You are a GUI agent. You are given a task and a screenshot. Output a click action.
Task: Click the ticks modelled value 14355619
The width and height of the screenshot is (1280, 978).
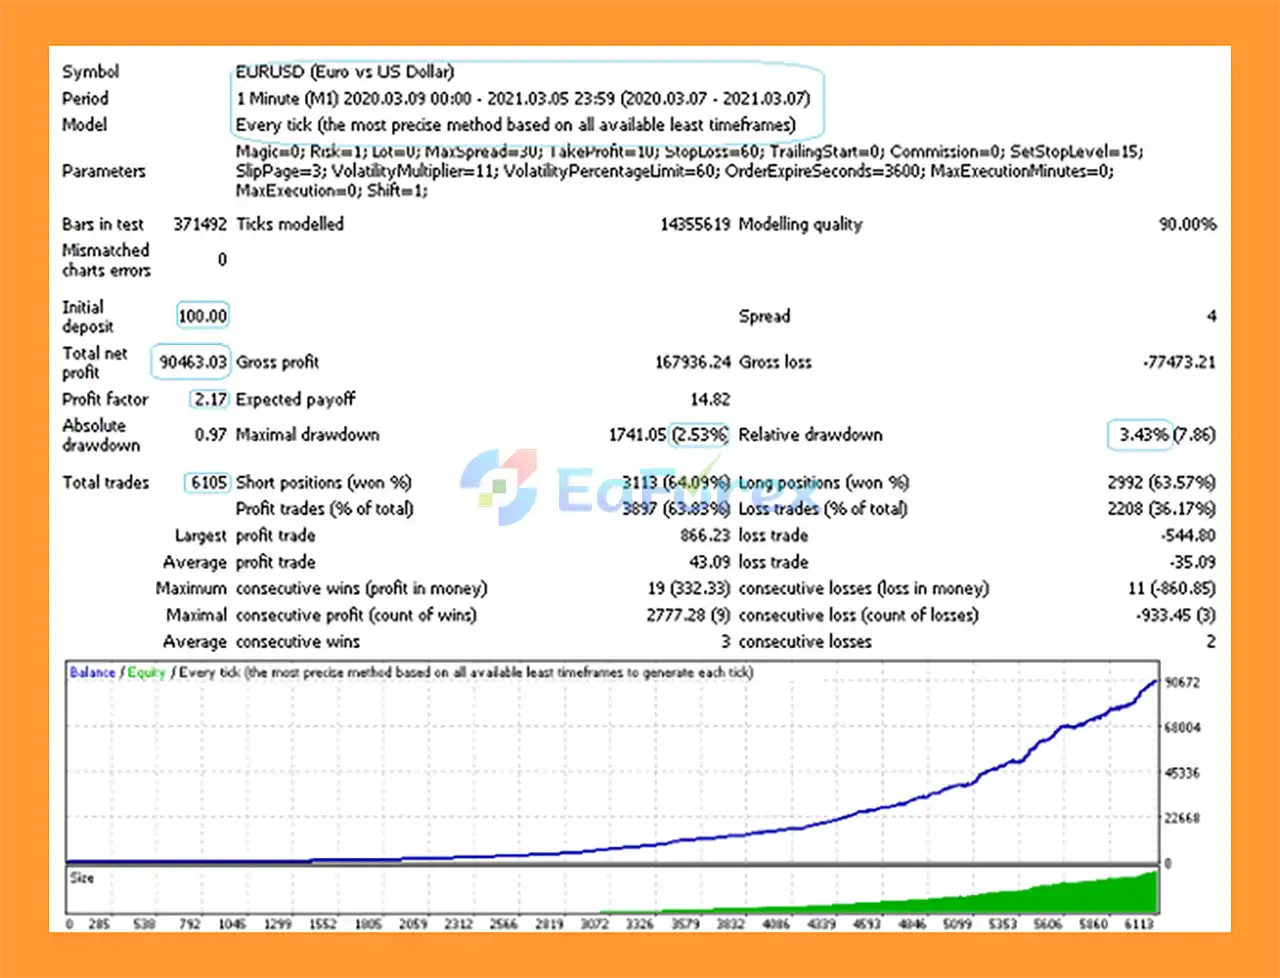point(694,225)
